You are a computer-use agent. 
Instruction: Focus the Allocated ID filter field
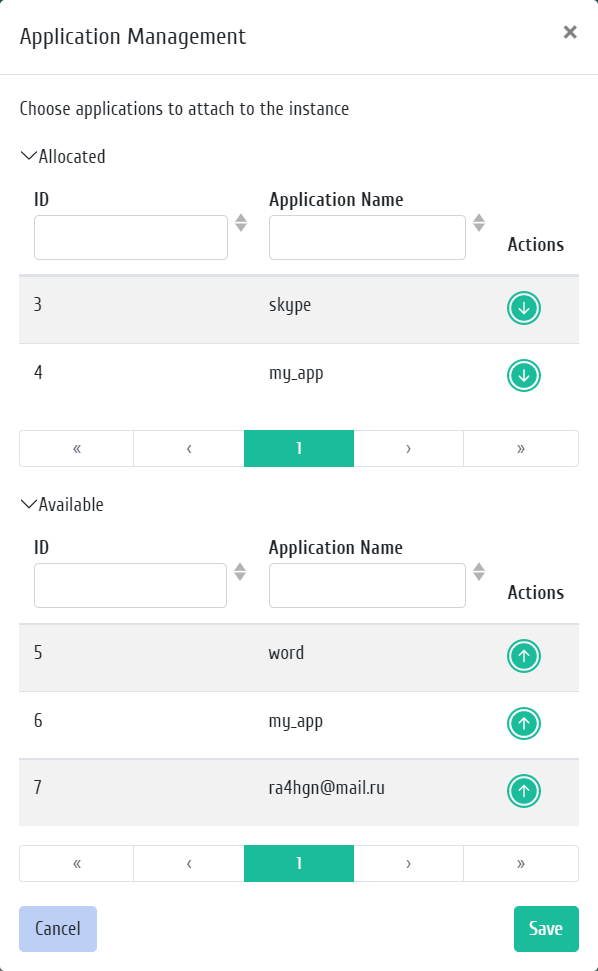click(x=131, y=237)
